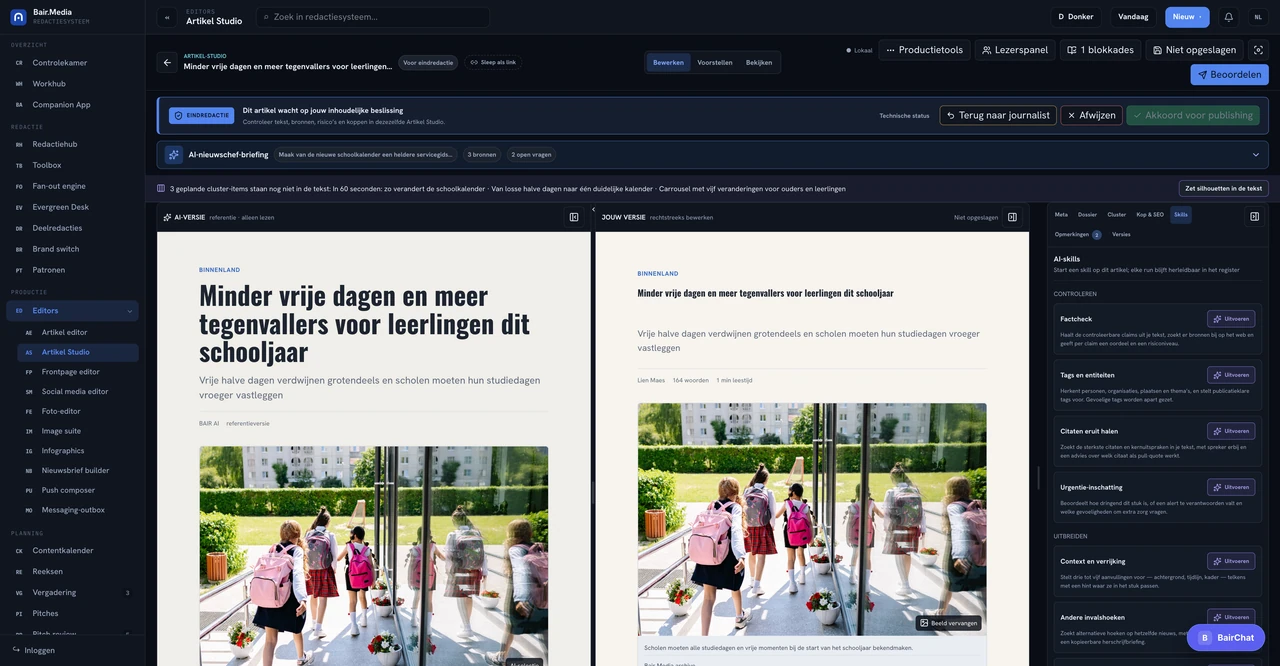Open Push composer in sidebar
The image size is (1280, 666).
77,490
